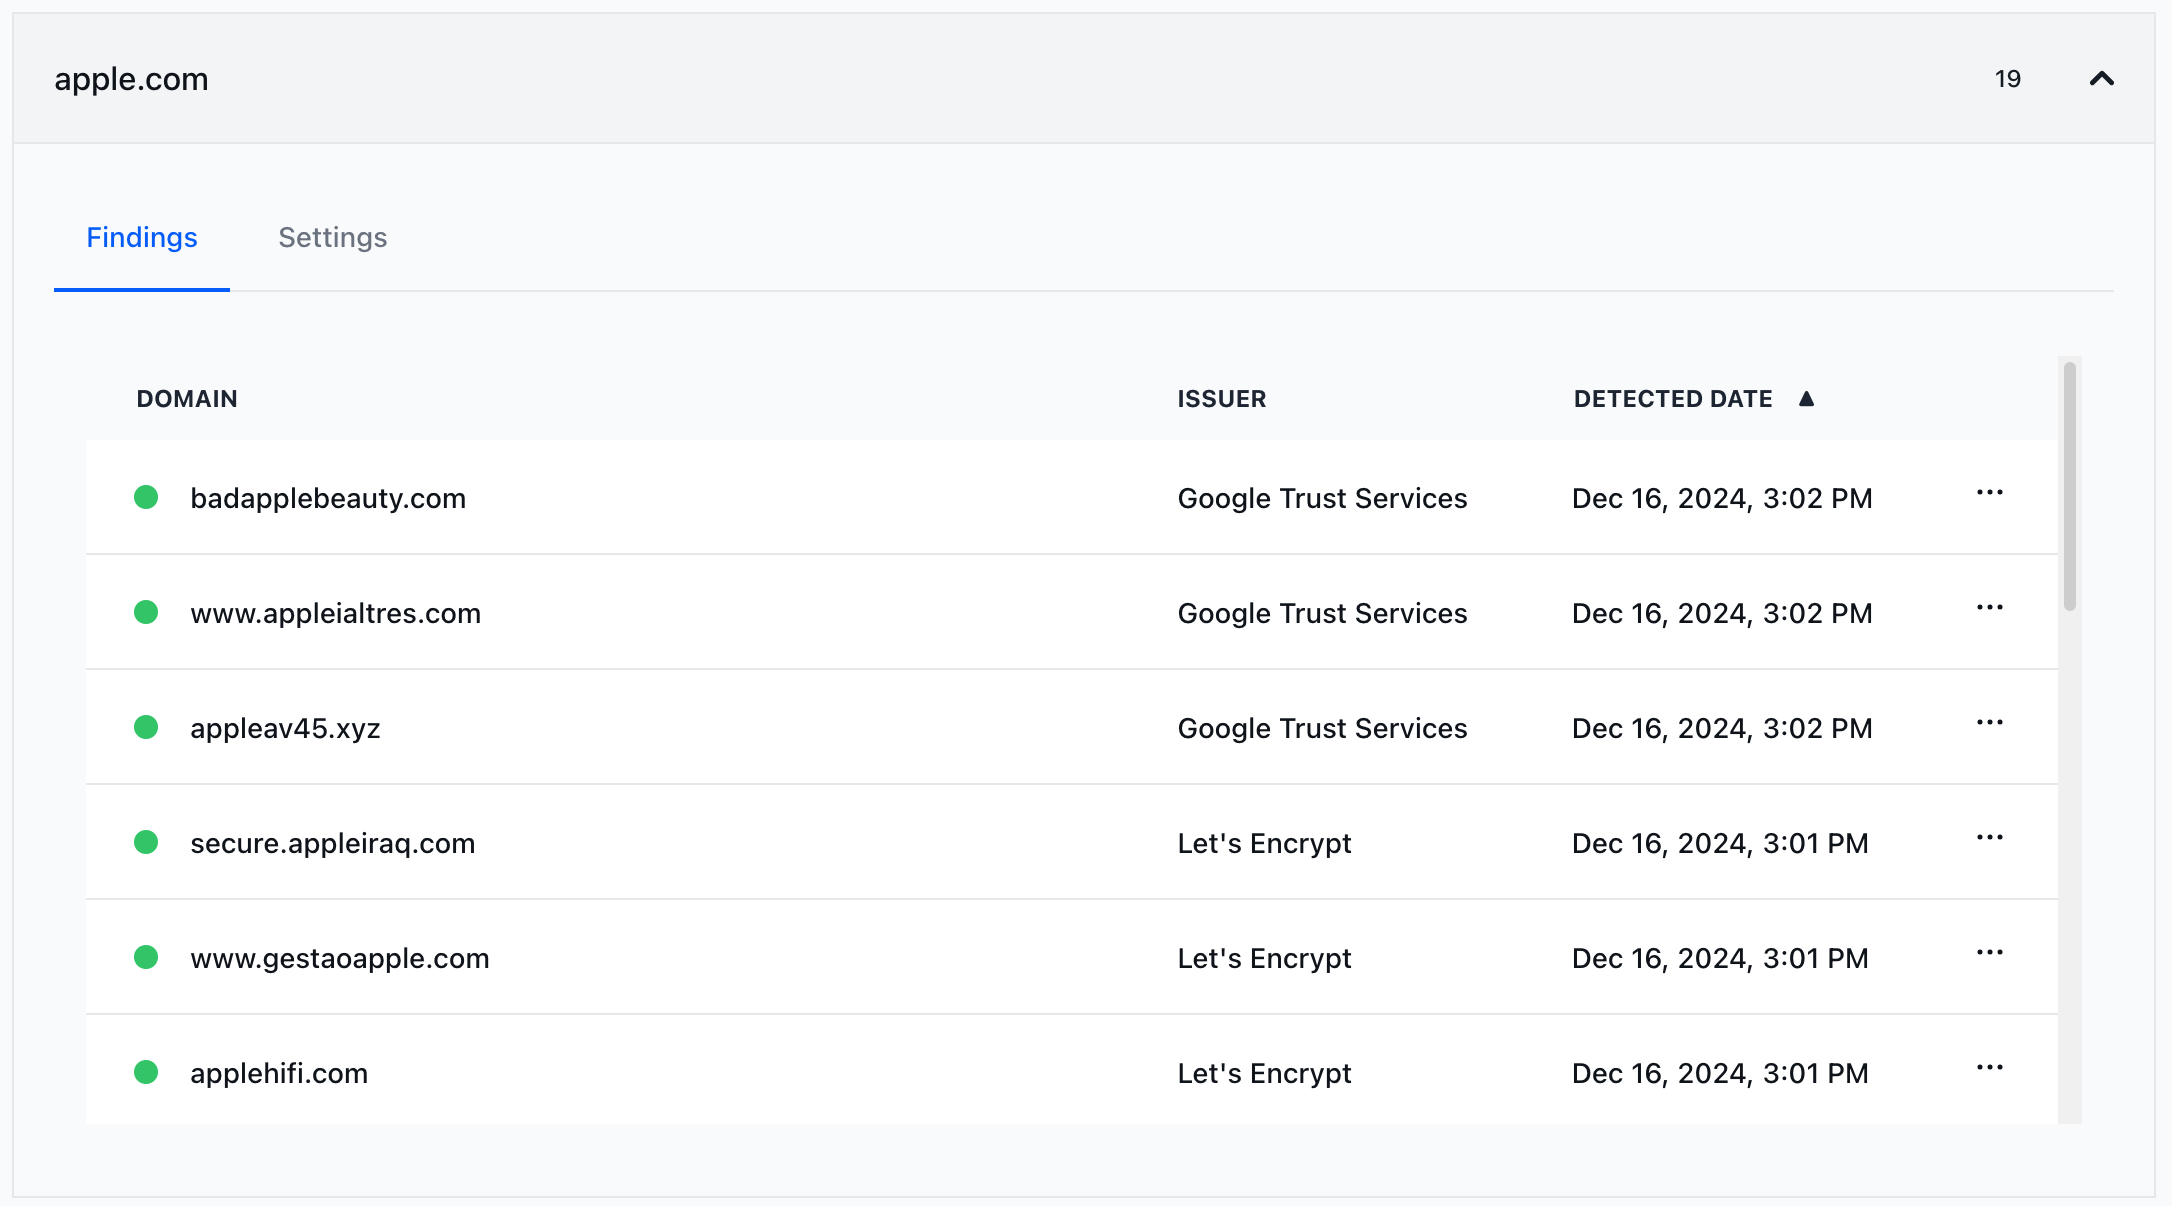Click the apple.com section title
Screen dimensions: 2172x1206
(x=131, y=79)
